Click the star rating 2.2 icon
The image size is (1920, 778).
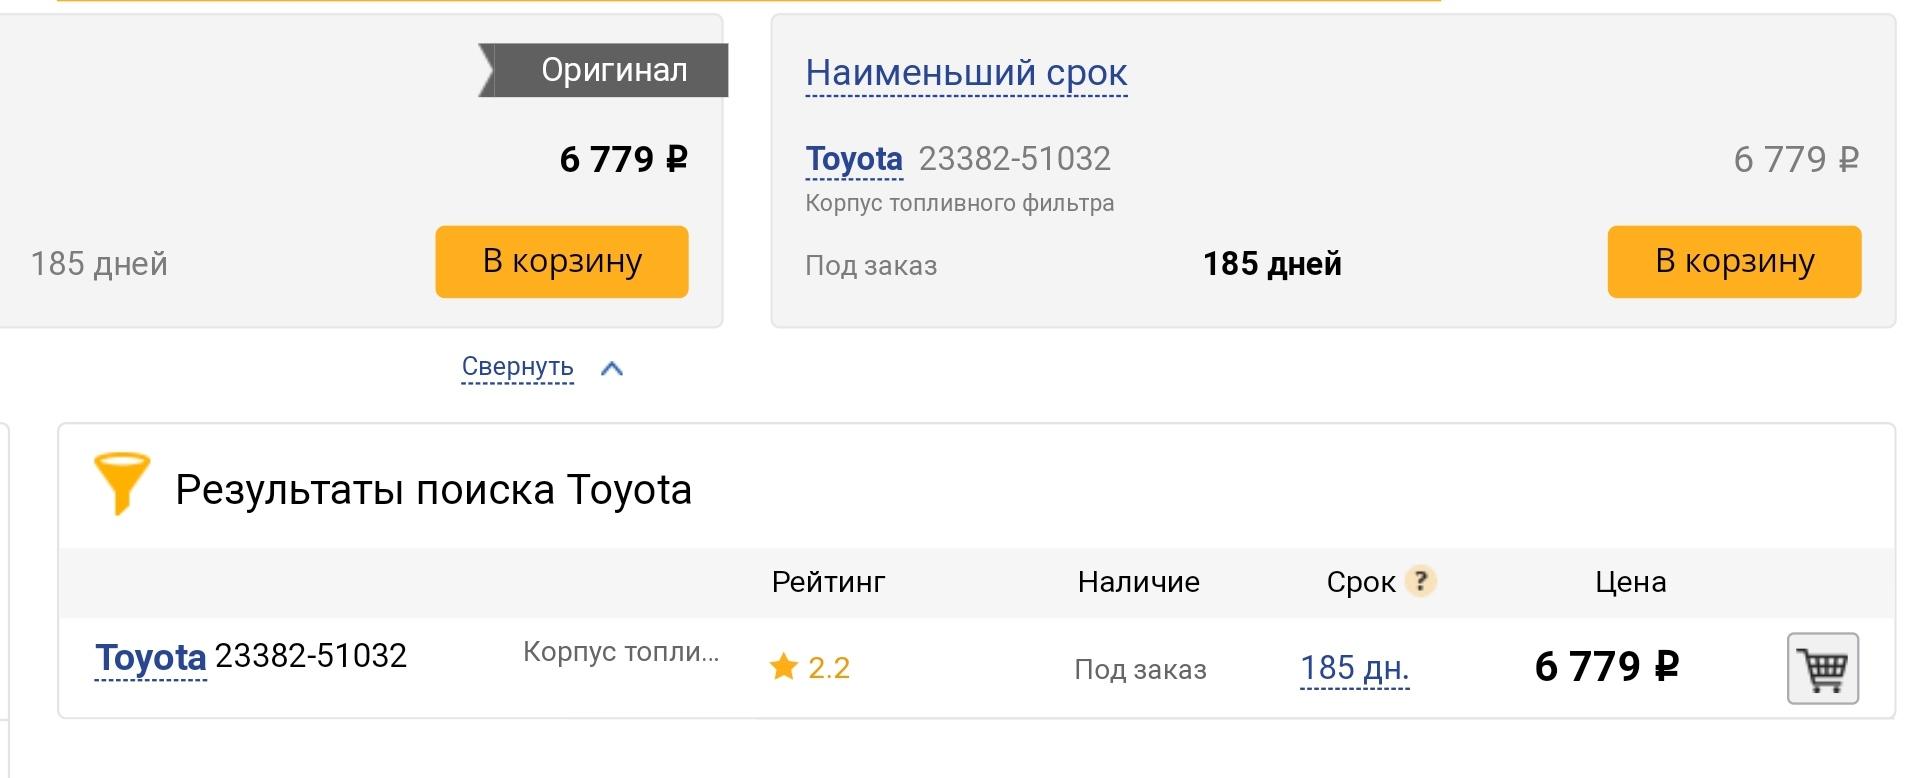tap(784, 666)
